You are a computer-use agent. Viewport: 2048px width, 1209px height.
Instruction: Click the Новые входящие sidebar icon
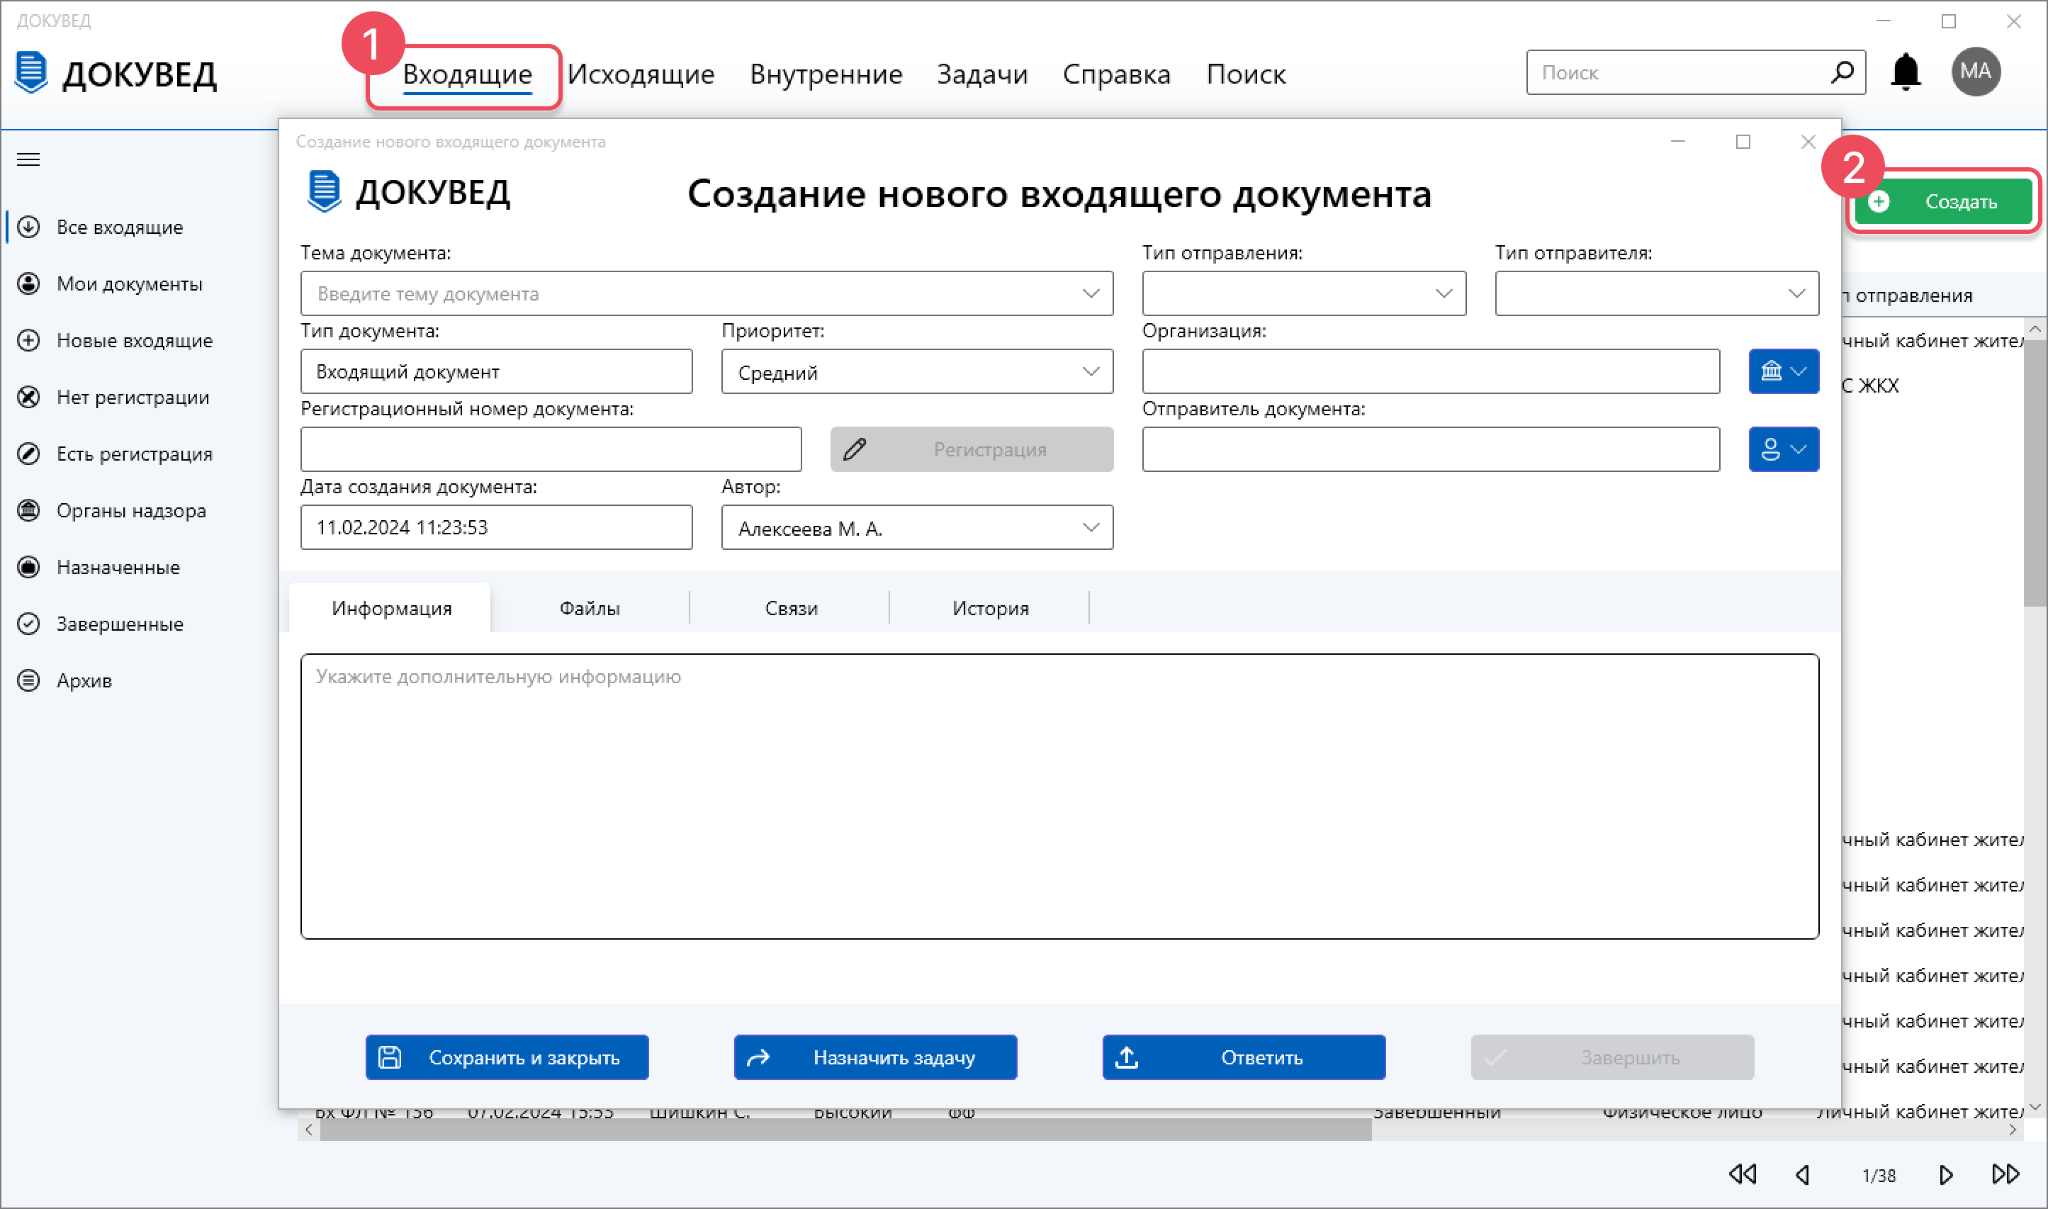(29, 340)
